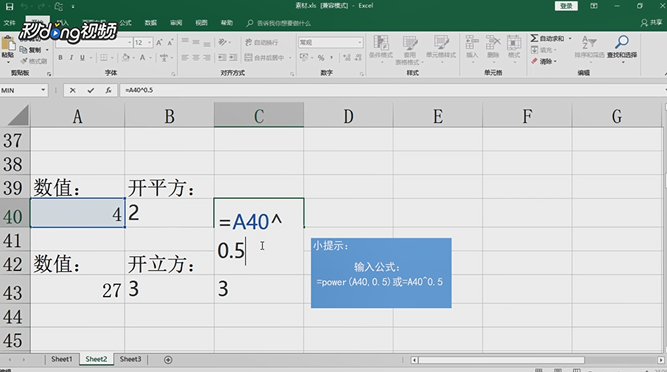Click Wrap Text (自动换行)
Image resolution: width=667 pixels, height=372 pixels.
[x=262, y=42]
